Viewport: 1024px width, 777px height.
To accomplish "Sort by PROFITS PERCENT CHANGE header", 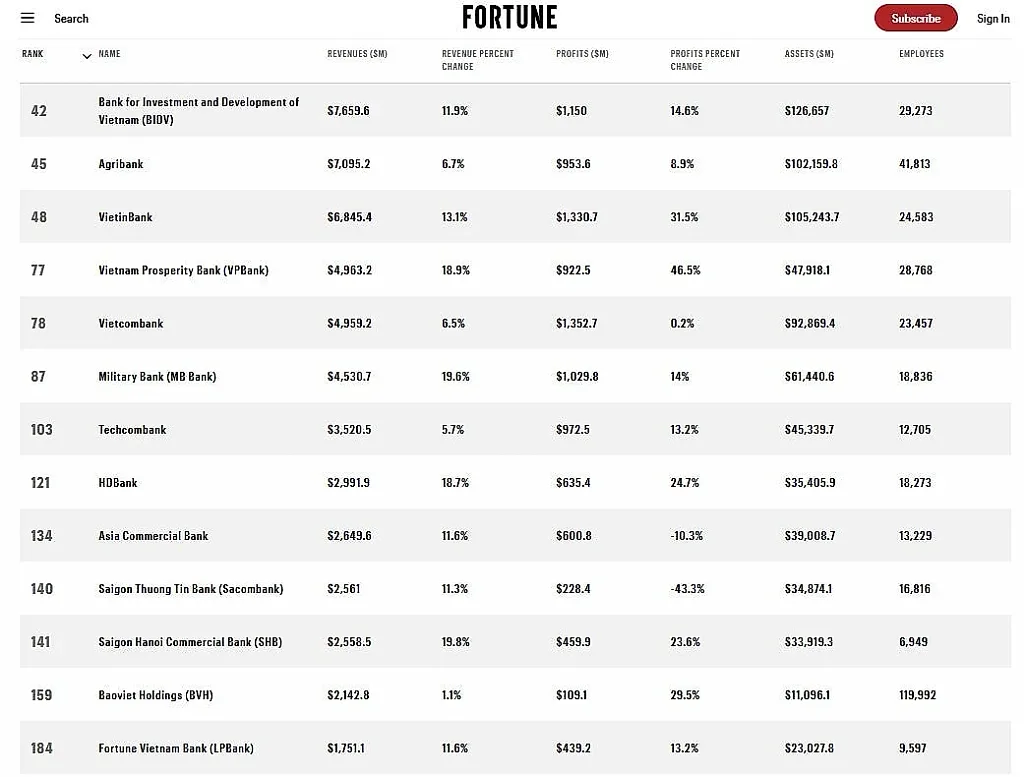I will click(x=705, y=60).
